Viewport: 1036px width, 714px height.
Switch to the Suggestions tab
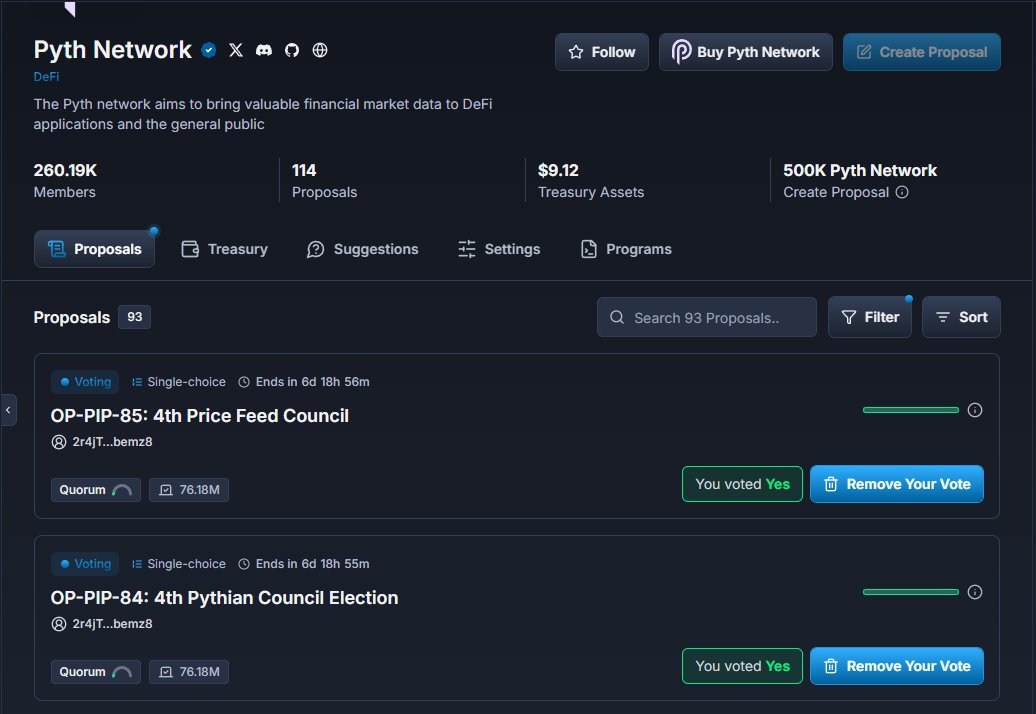tap(363, 249)
